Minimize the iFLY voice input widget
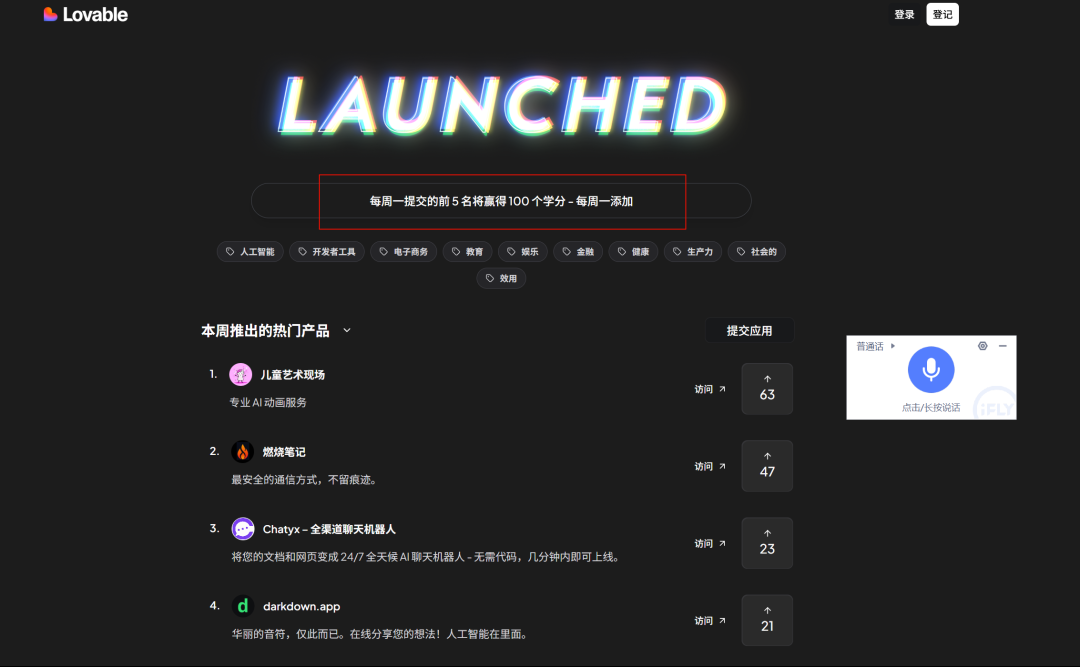Image resolution: width=1080 pixels, height=667 pixels. click(x=1003, y=346)
